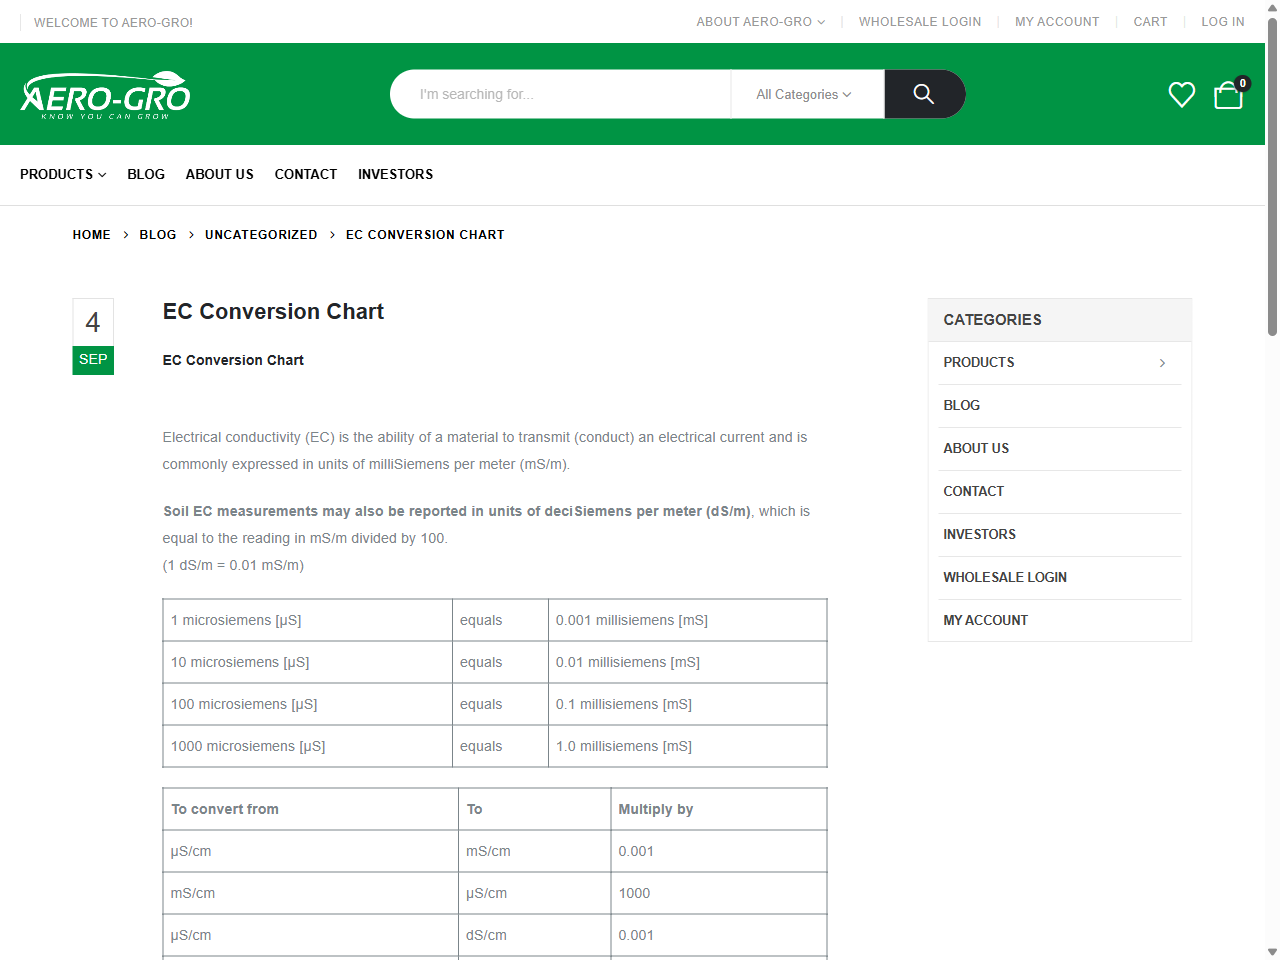Expand PRODUCTS in the Categories sidebar

pos(1162,363)
